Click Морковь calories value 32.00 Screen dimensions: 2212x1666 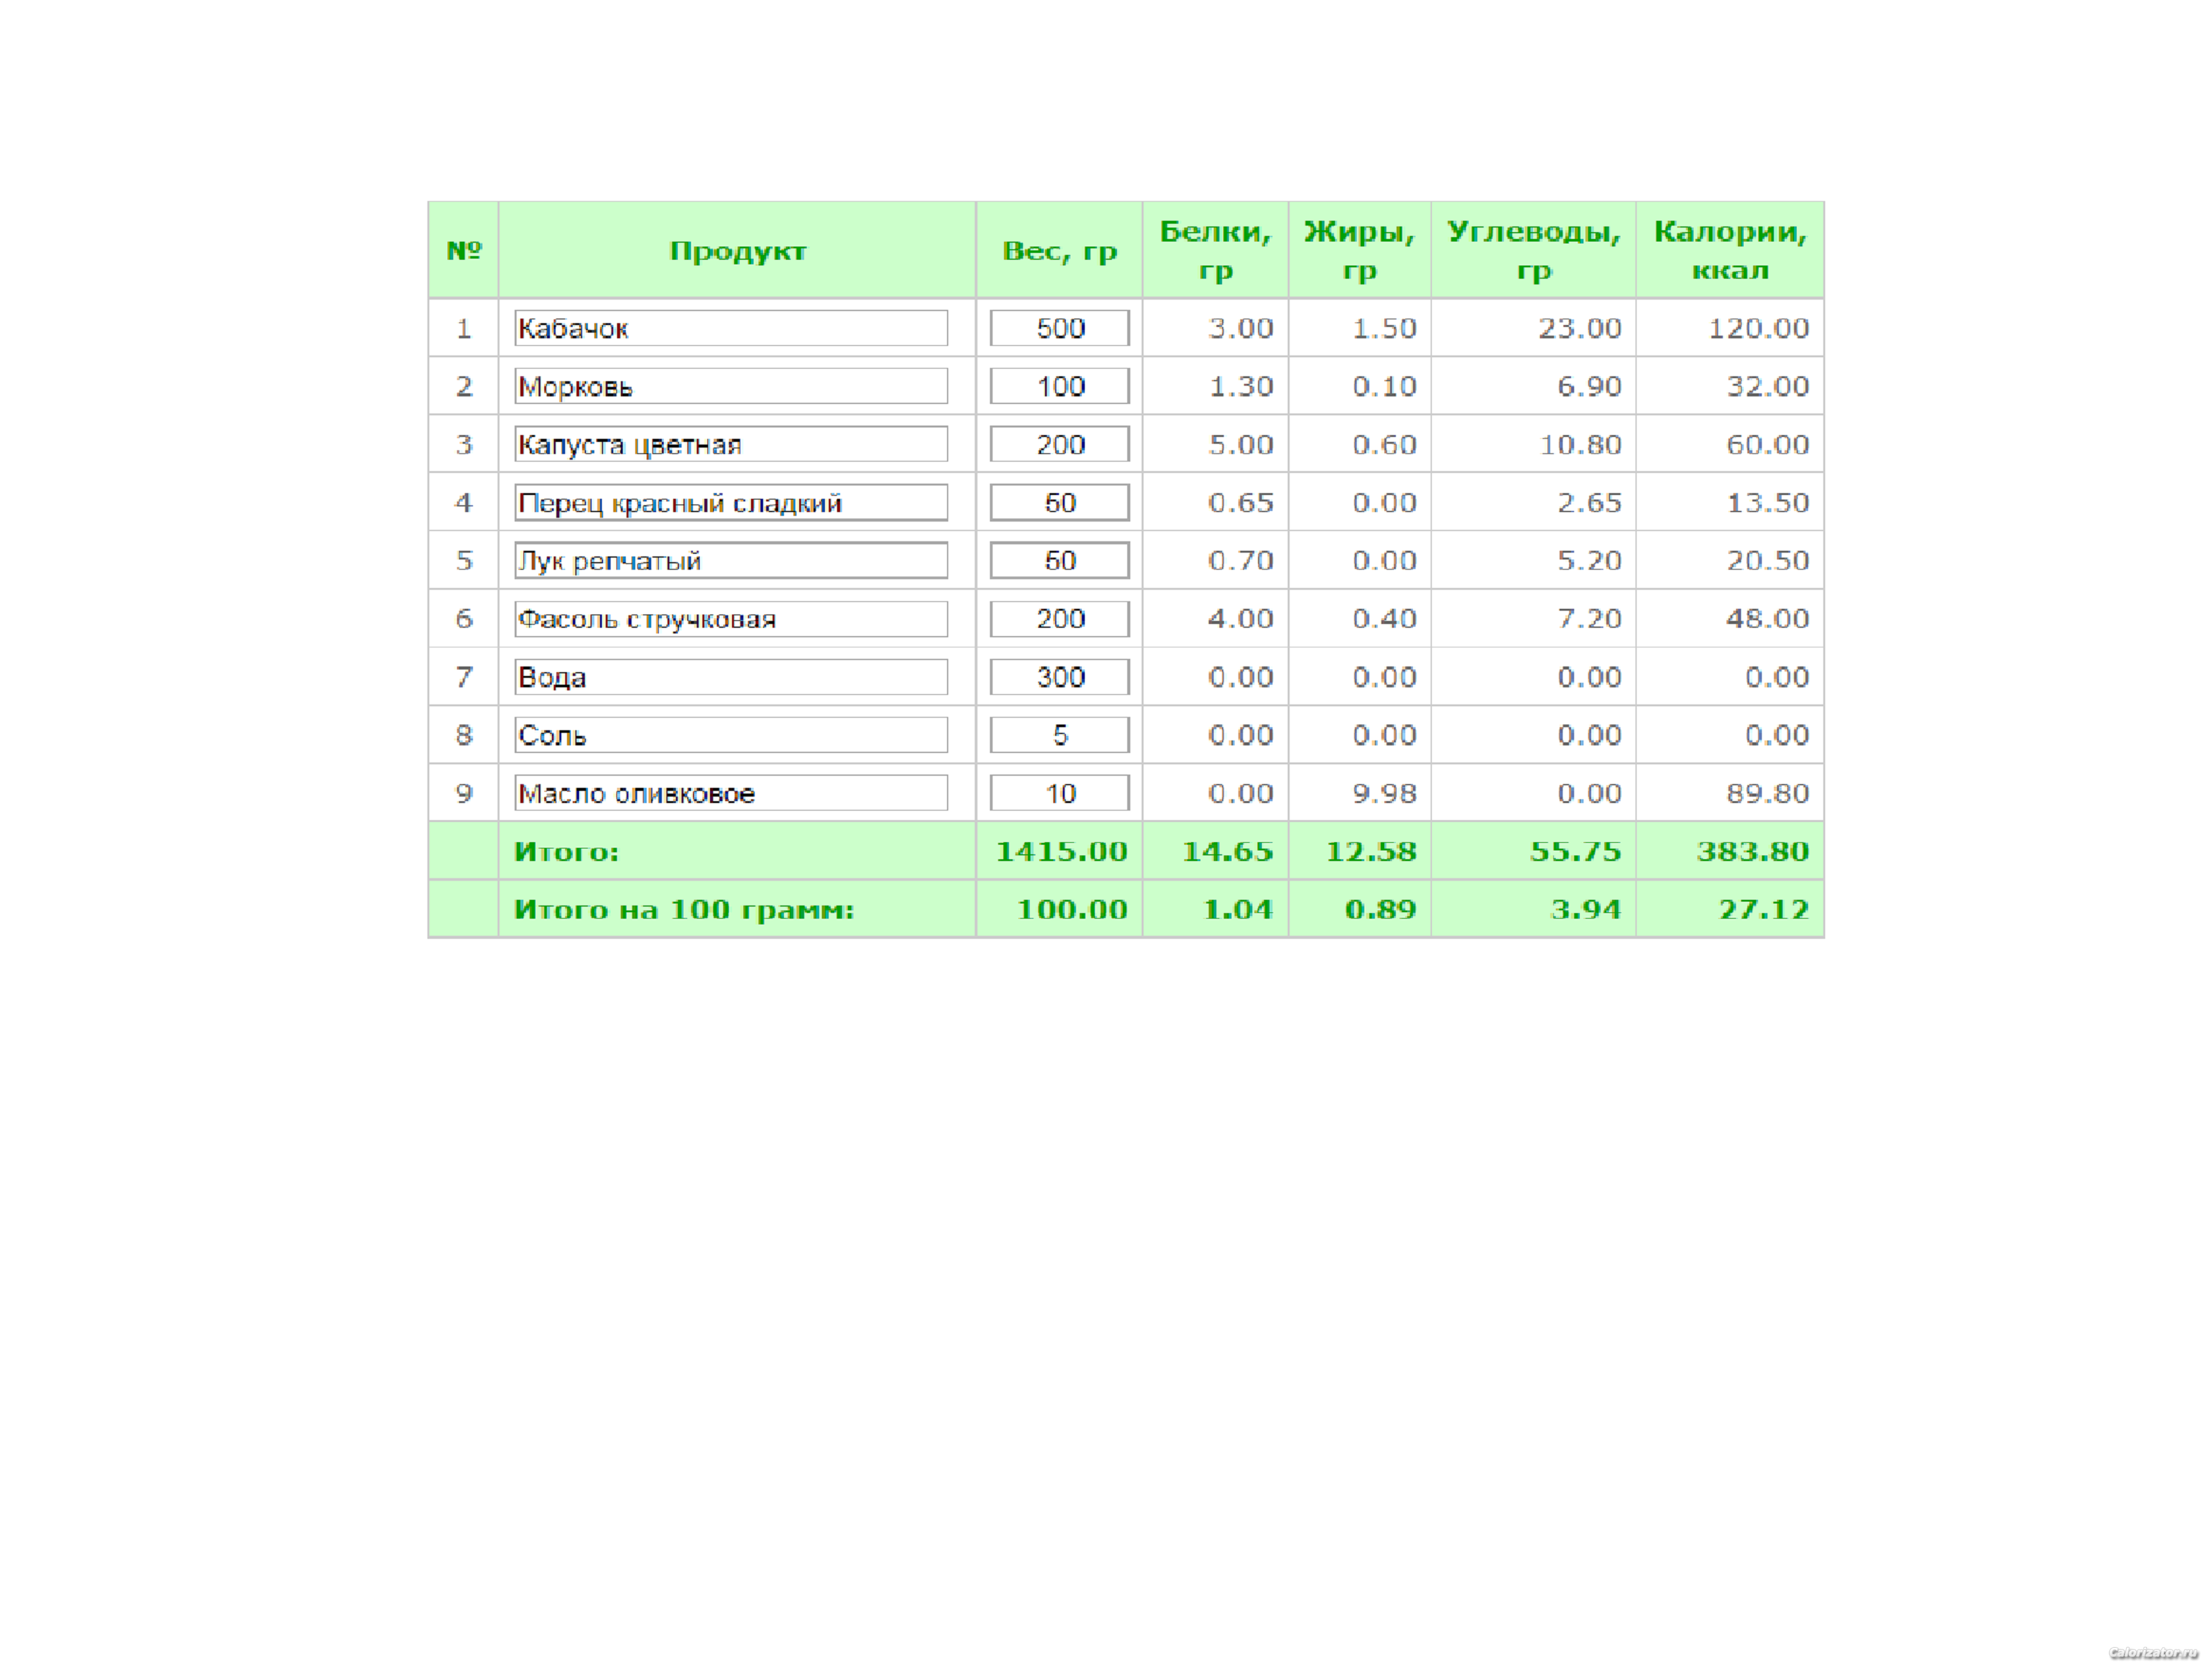1768,386
